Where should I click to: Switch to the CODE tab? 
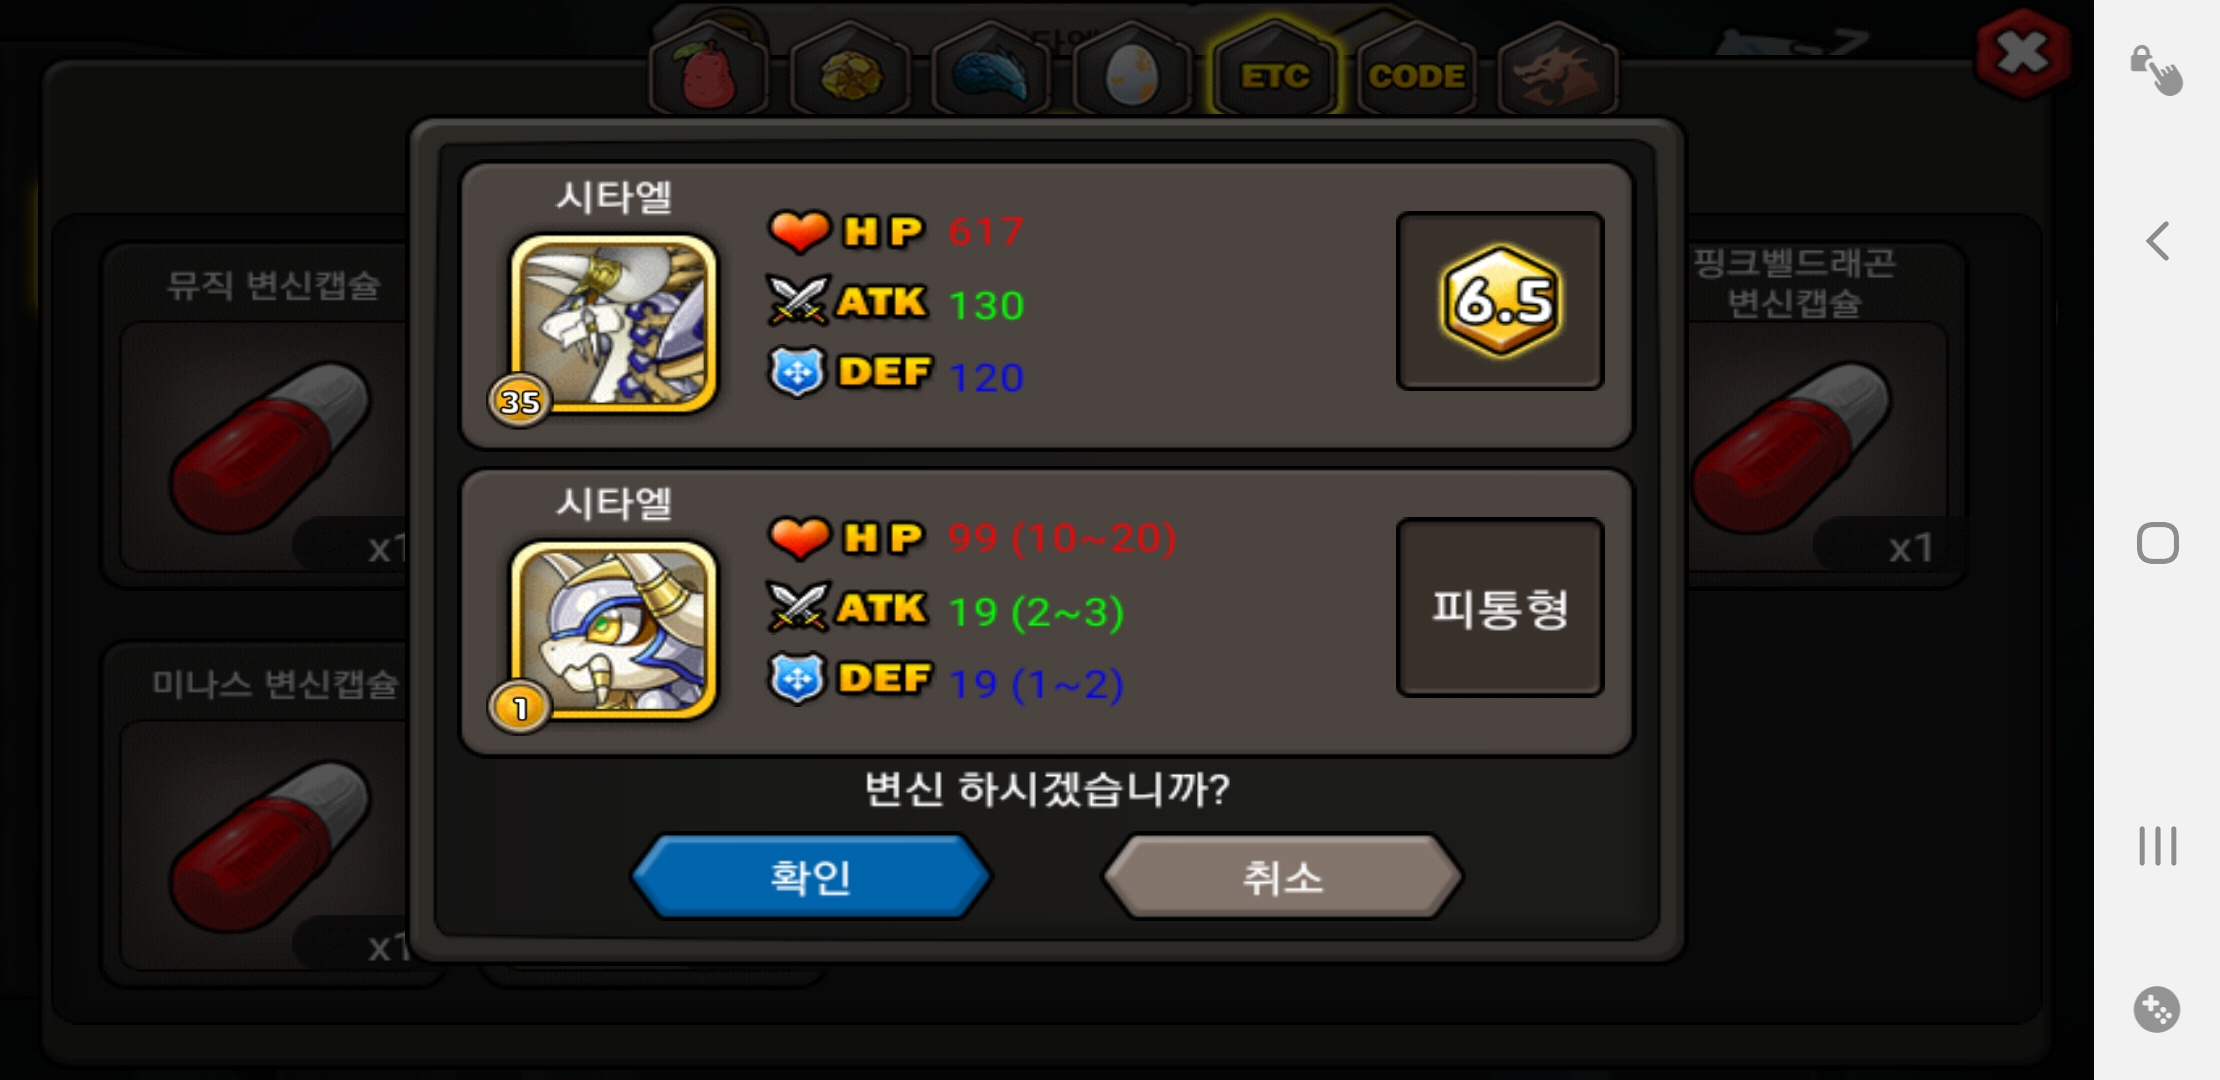(x=1416, y=70)
